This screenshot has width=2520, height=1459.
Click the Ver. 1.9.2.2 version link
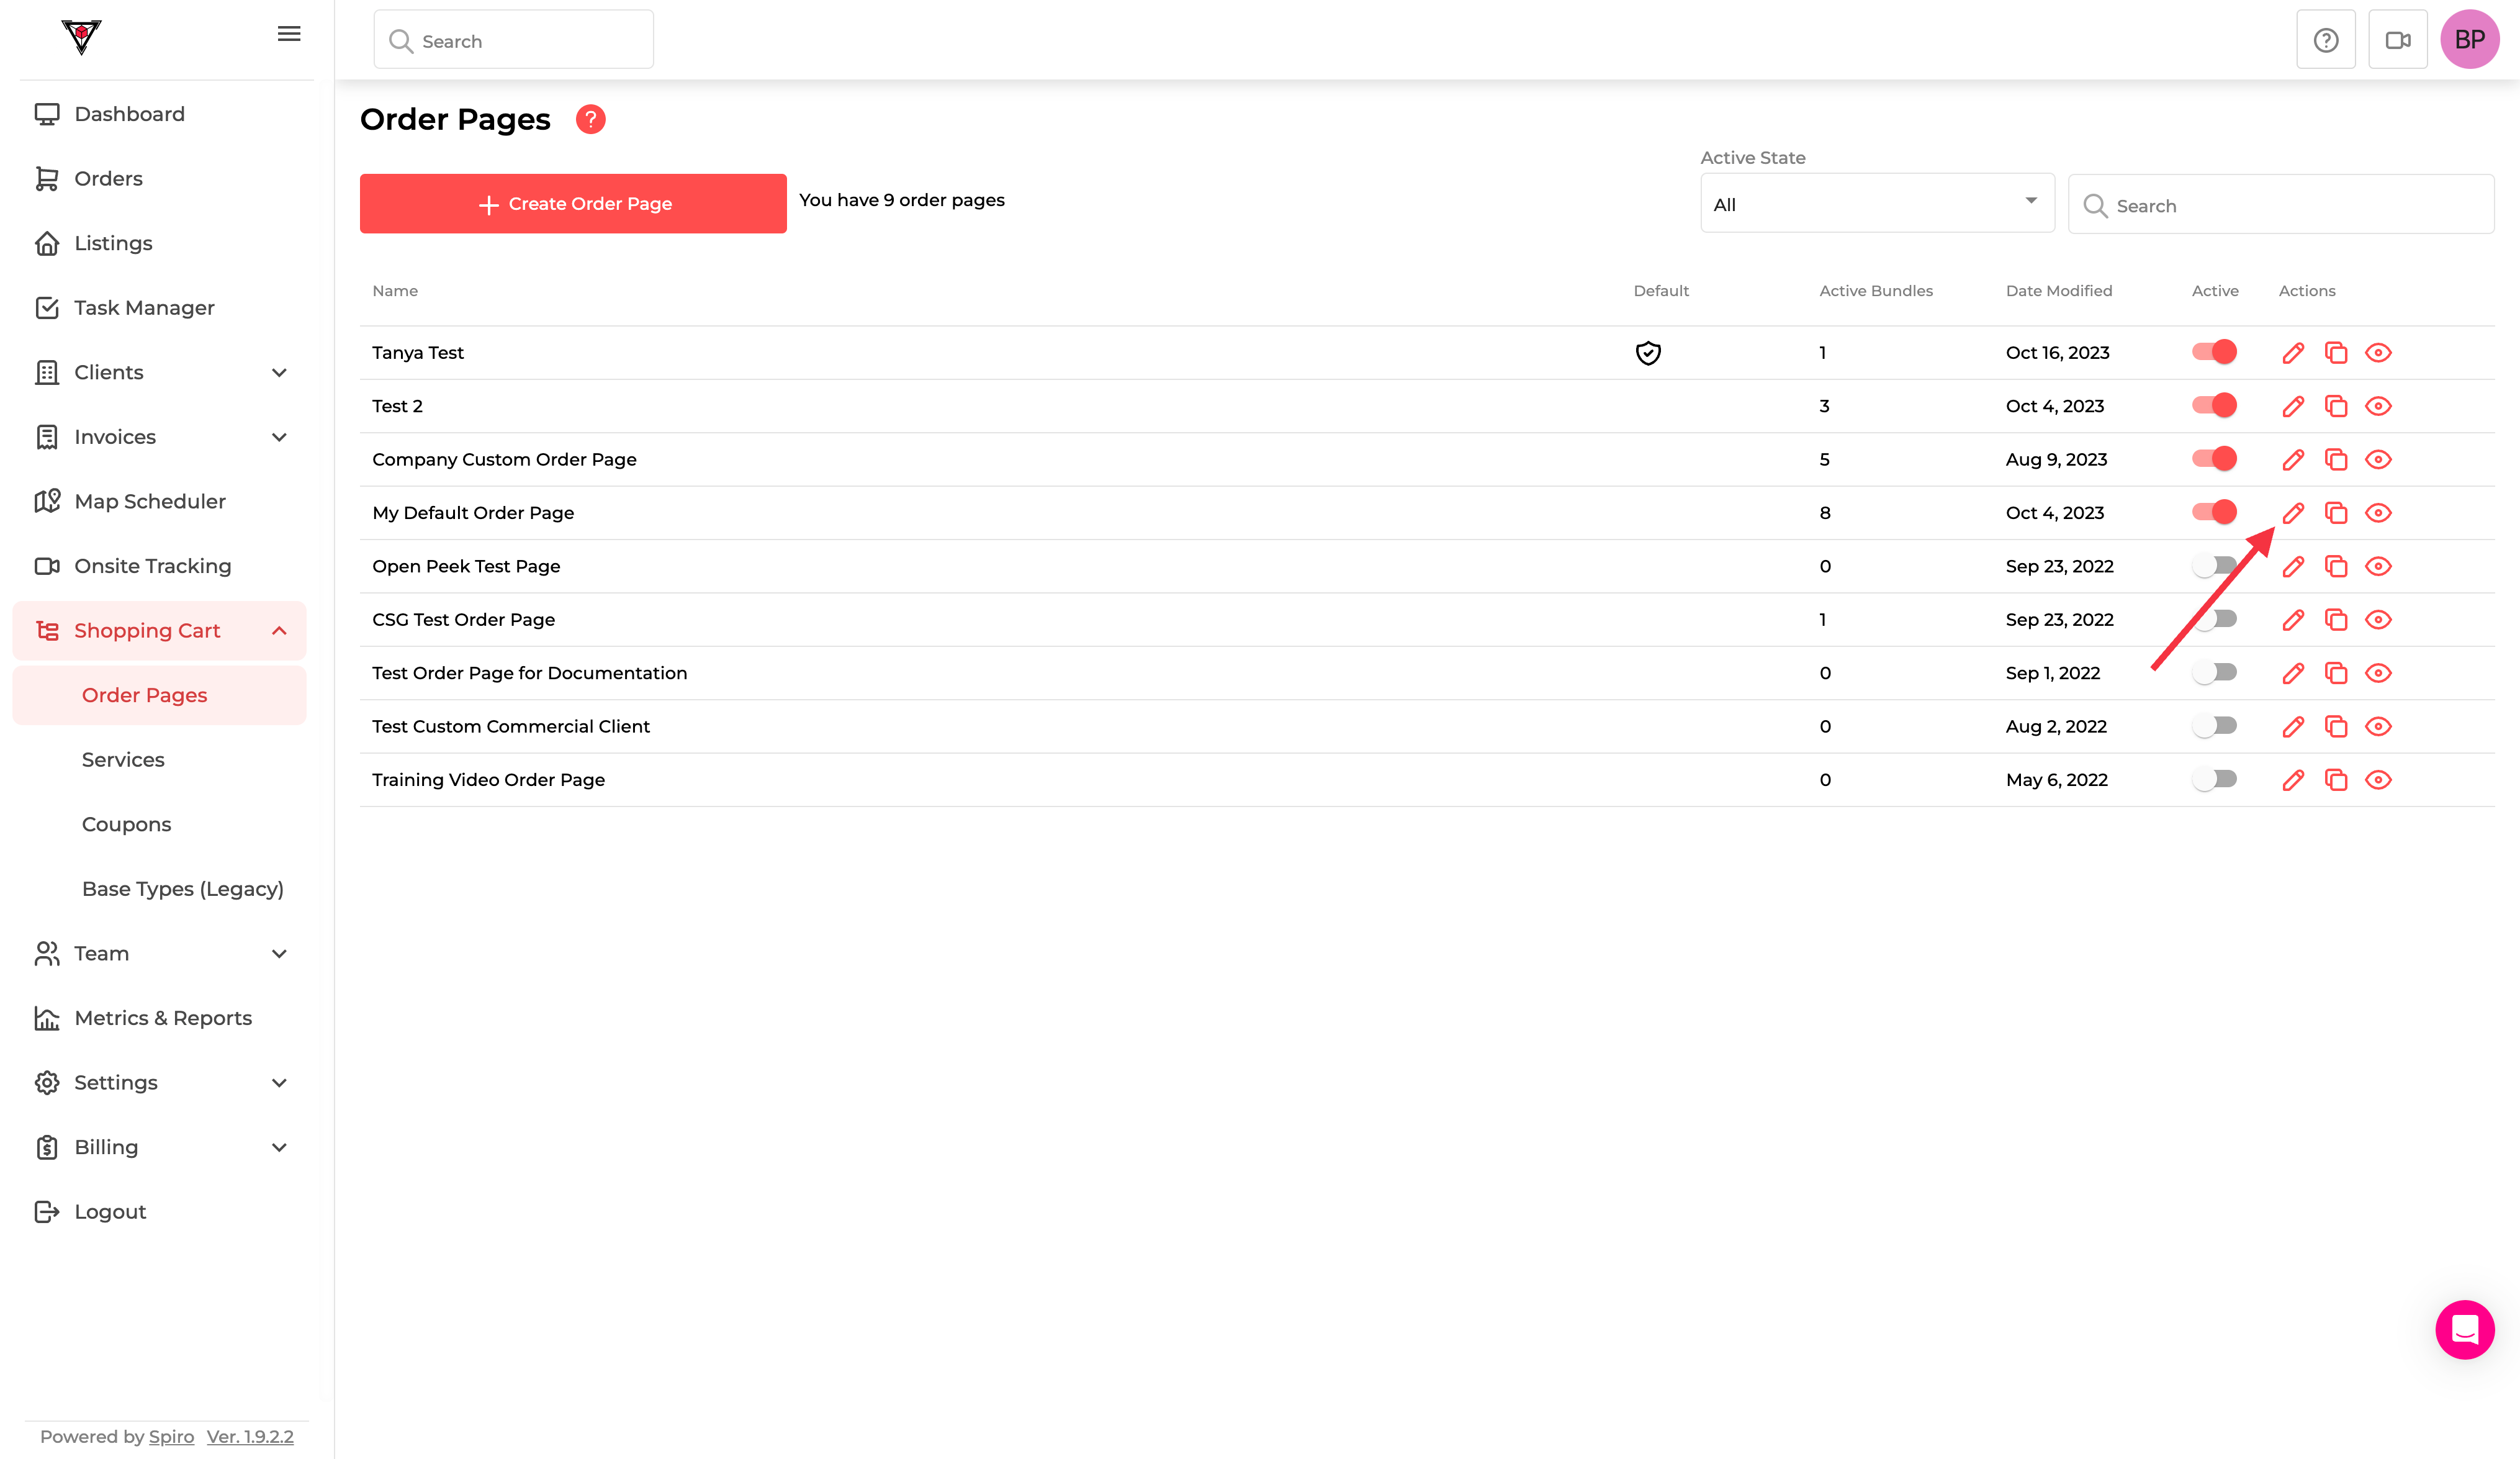pyautogui.click(x=250, y=1437)
